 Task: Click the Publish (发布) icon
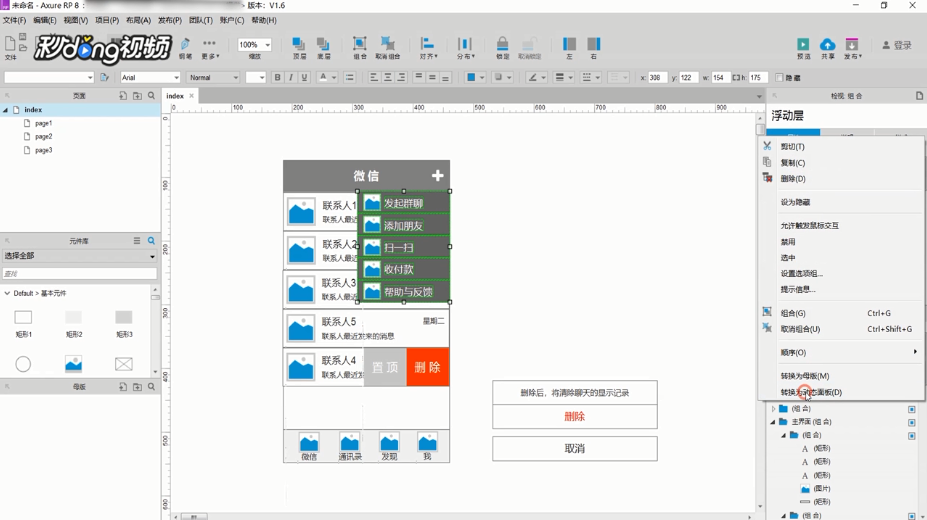[852, 47]
